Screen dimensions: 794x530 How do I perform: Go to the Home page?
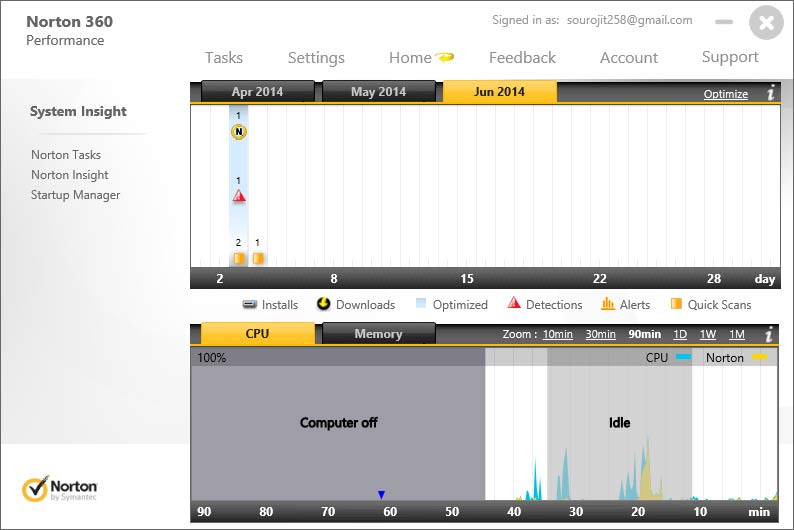[410, 58]
